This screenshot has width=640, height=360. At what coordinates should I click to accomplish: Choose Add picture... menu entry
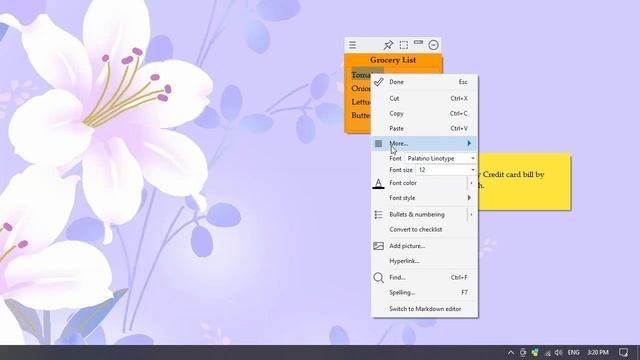[424, 246]
